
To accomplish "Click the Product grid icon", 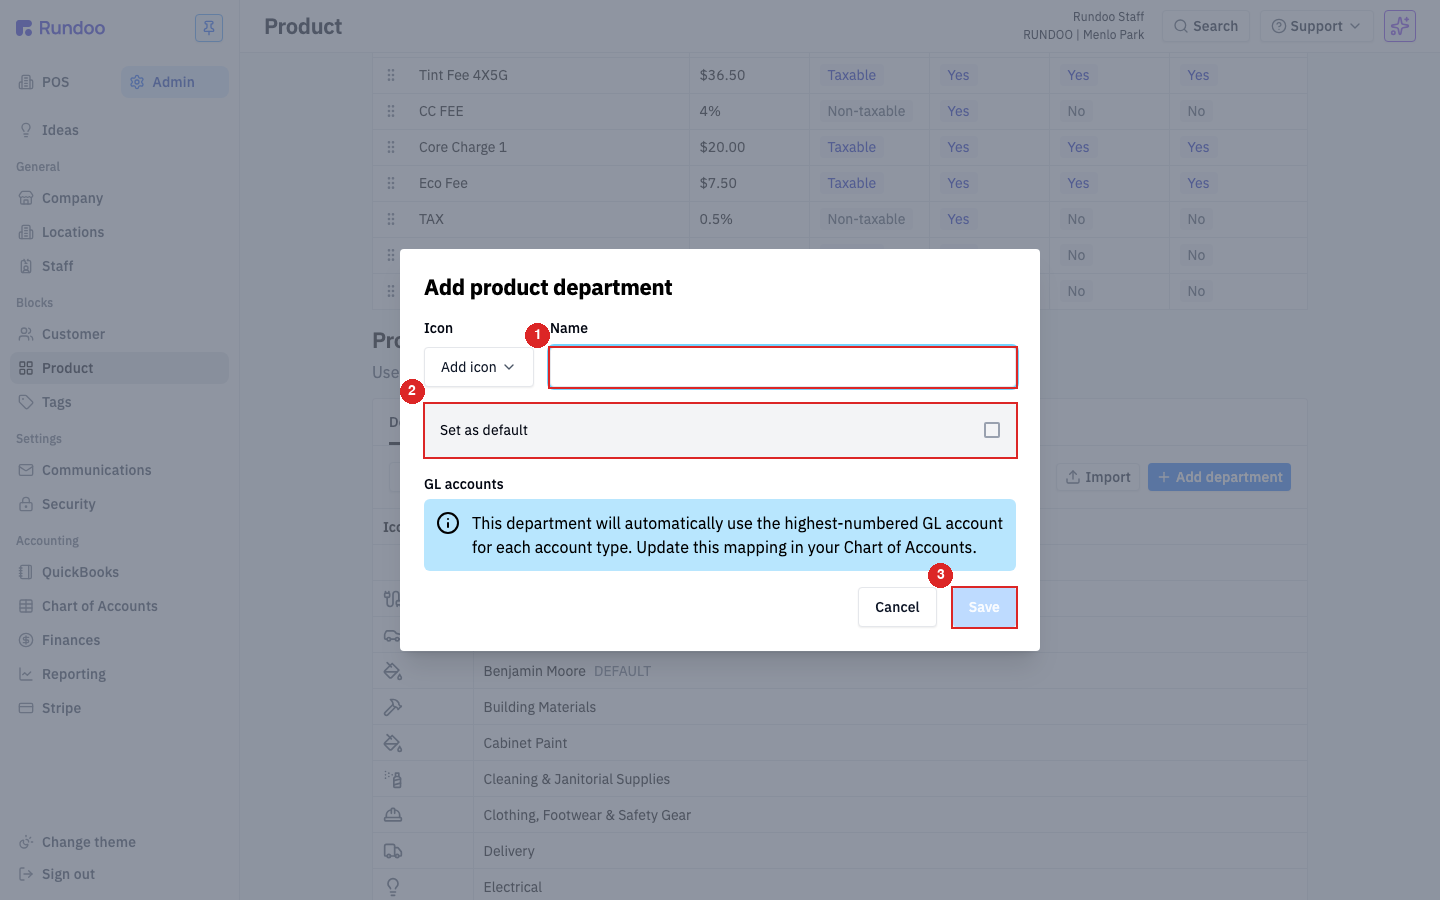I will 26,368.
